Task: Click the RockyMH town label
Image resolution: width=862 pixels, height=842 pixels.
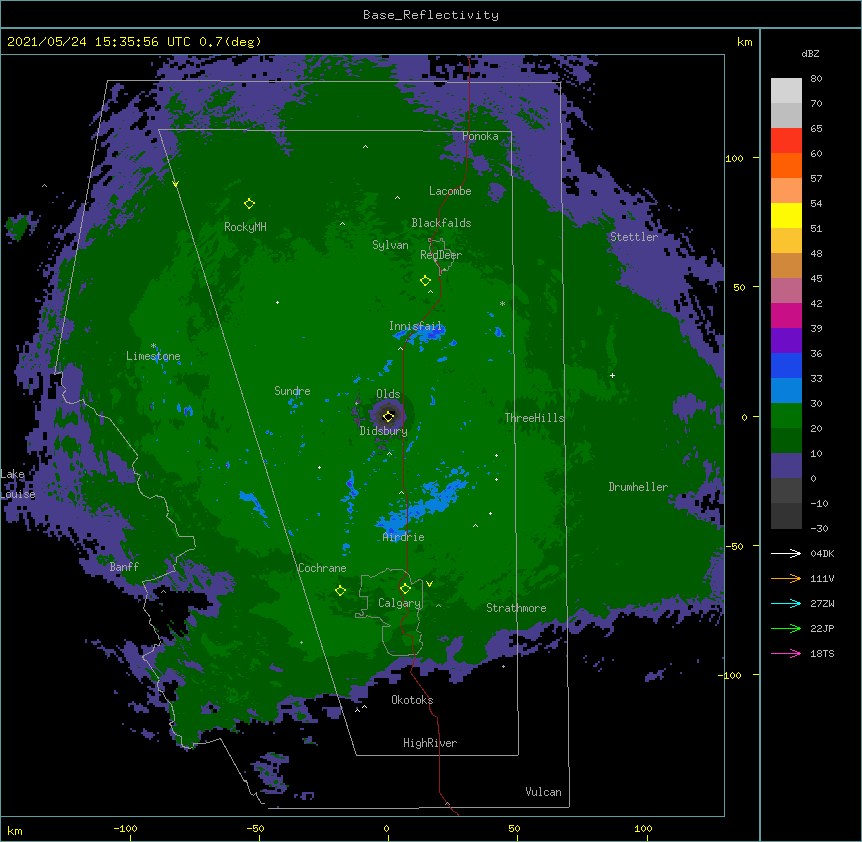Action: [x=245, y=227]
